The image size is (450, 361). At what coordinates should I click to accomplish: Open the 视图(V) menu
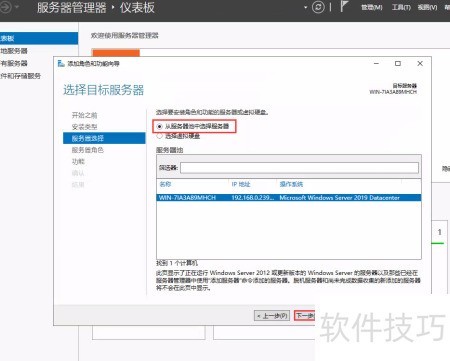click(x=427, y=7)
